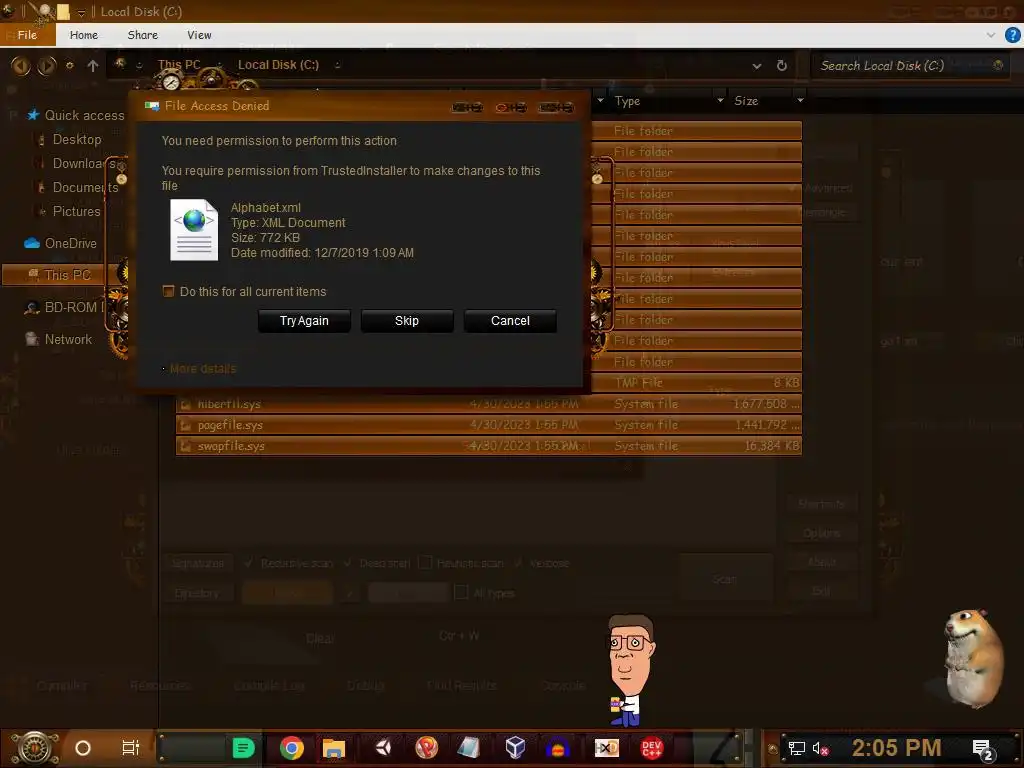Select the hiberfil.sys file row
Screen dimensions: 1024x768
pos(488,404)
